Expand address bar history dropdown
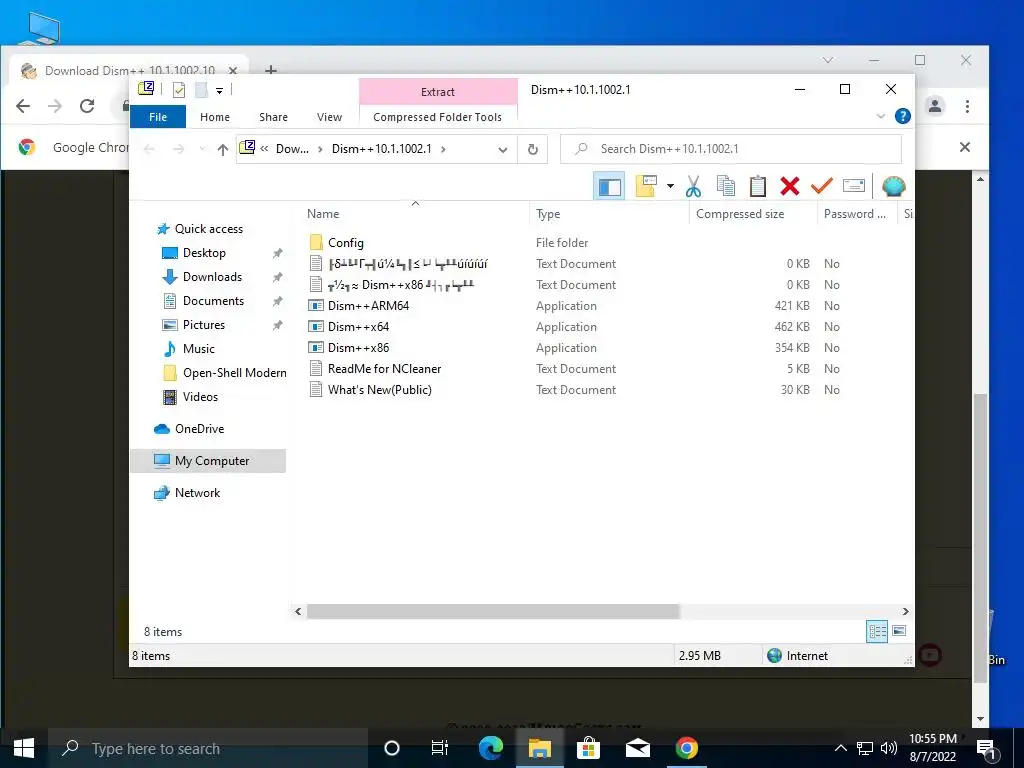 pyautogui.click(x=502, y=150)
